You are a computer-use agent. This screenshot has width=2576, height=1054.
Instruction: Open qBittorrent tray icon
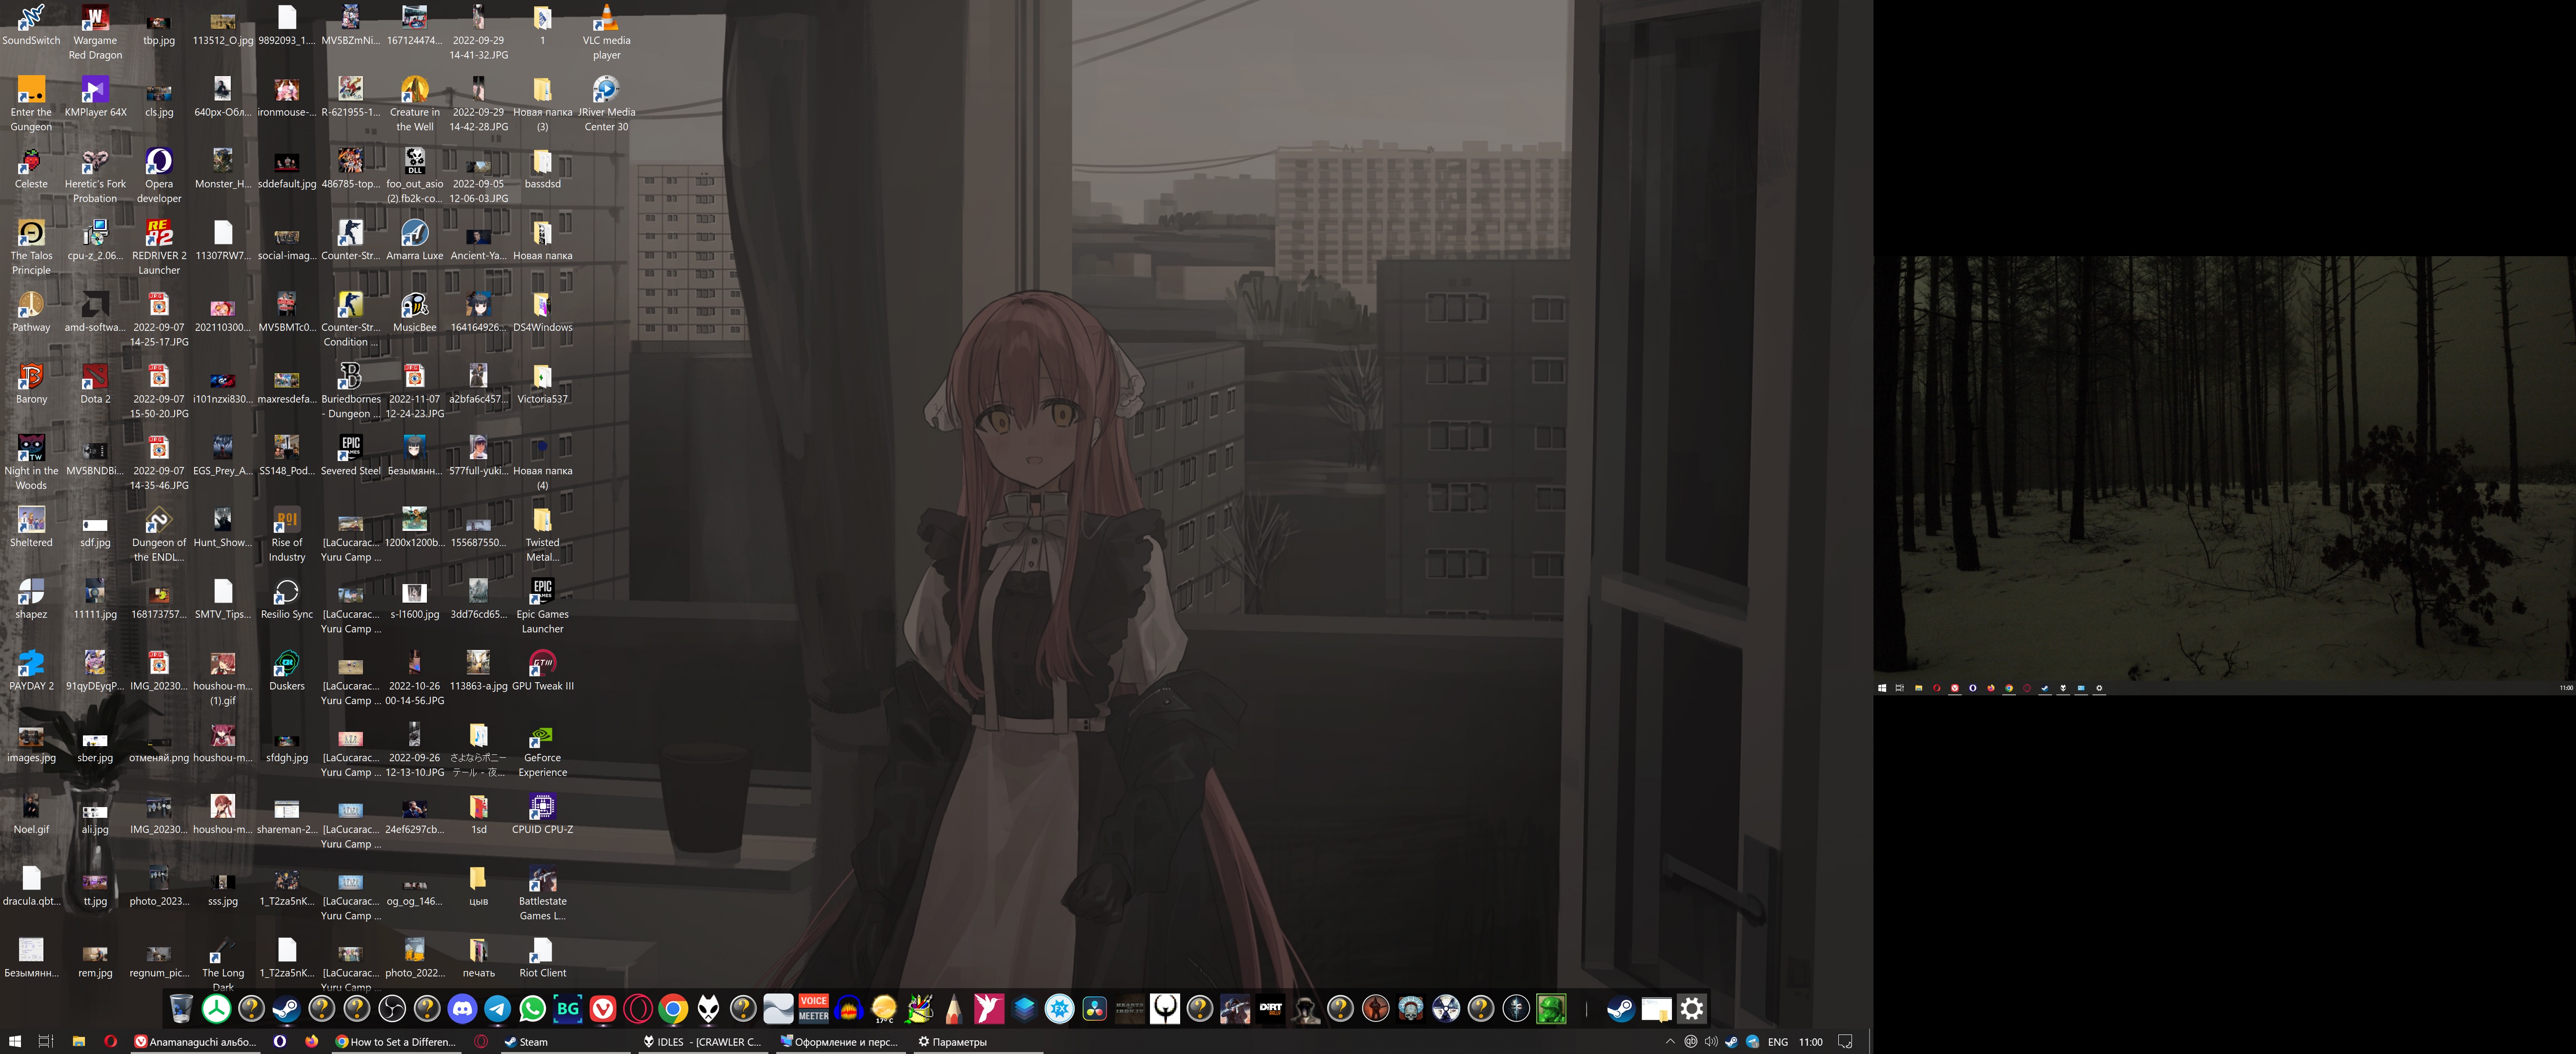[x=1691, y=1042]
